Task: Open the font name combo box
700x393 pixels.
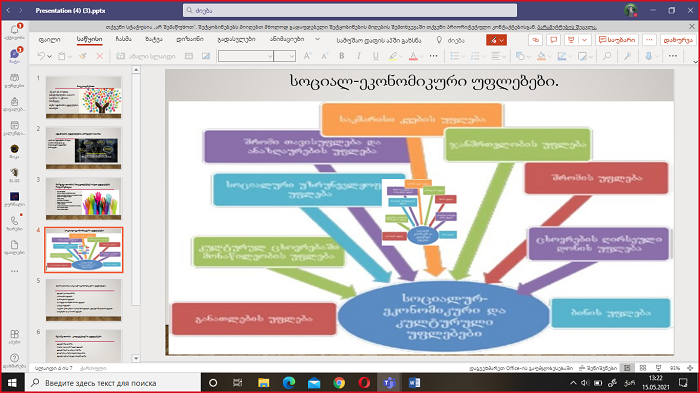Action: tap(246, 56)
